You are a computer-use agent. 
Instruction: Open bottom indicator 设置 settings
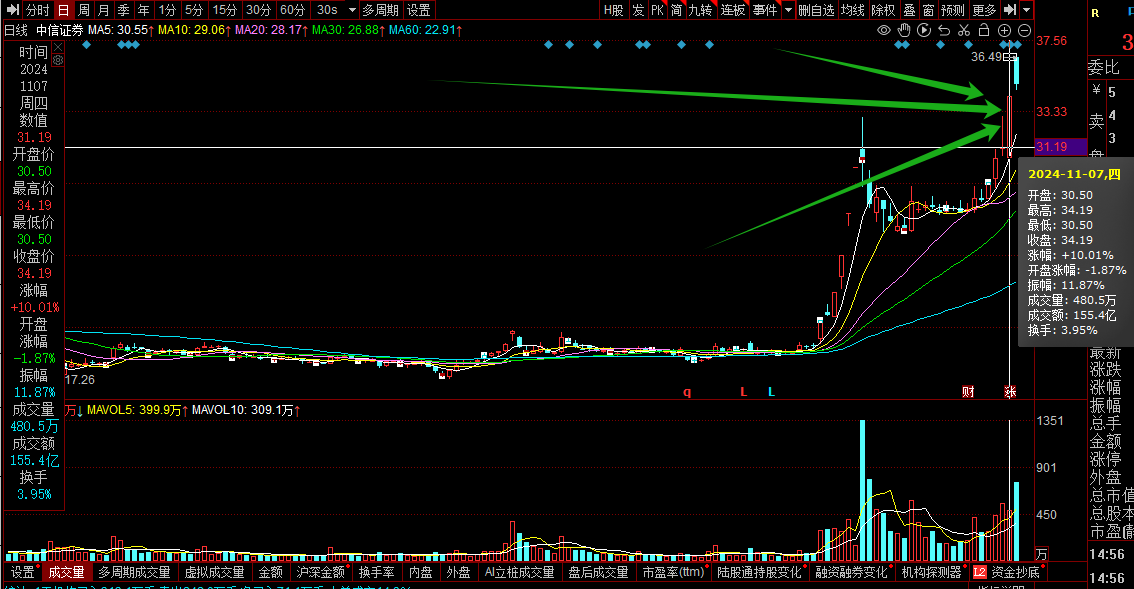[22, 572]
